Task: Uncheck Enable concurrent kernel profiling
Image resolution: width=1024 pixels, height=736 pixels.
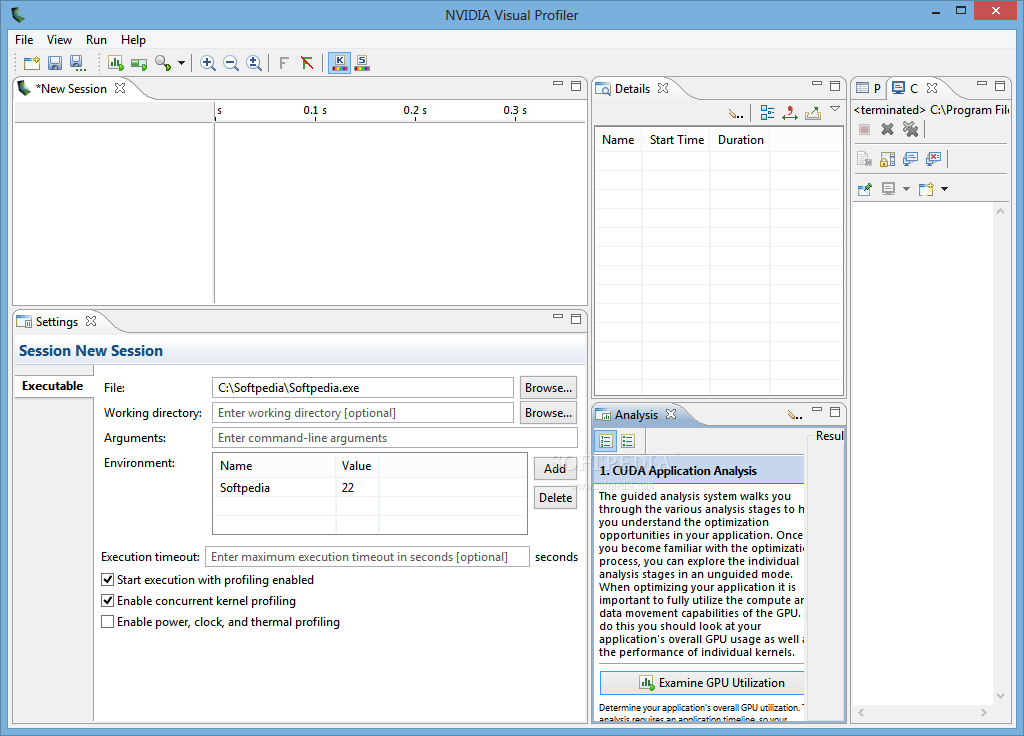Action: [x=108, y=601]
